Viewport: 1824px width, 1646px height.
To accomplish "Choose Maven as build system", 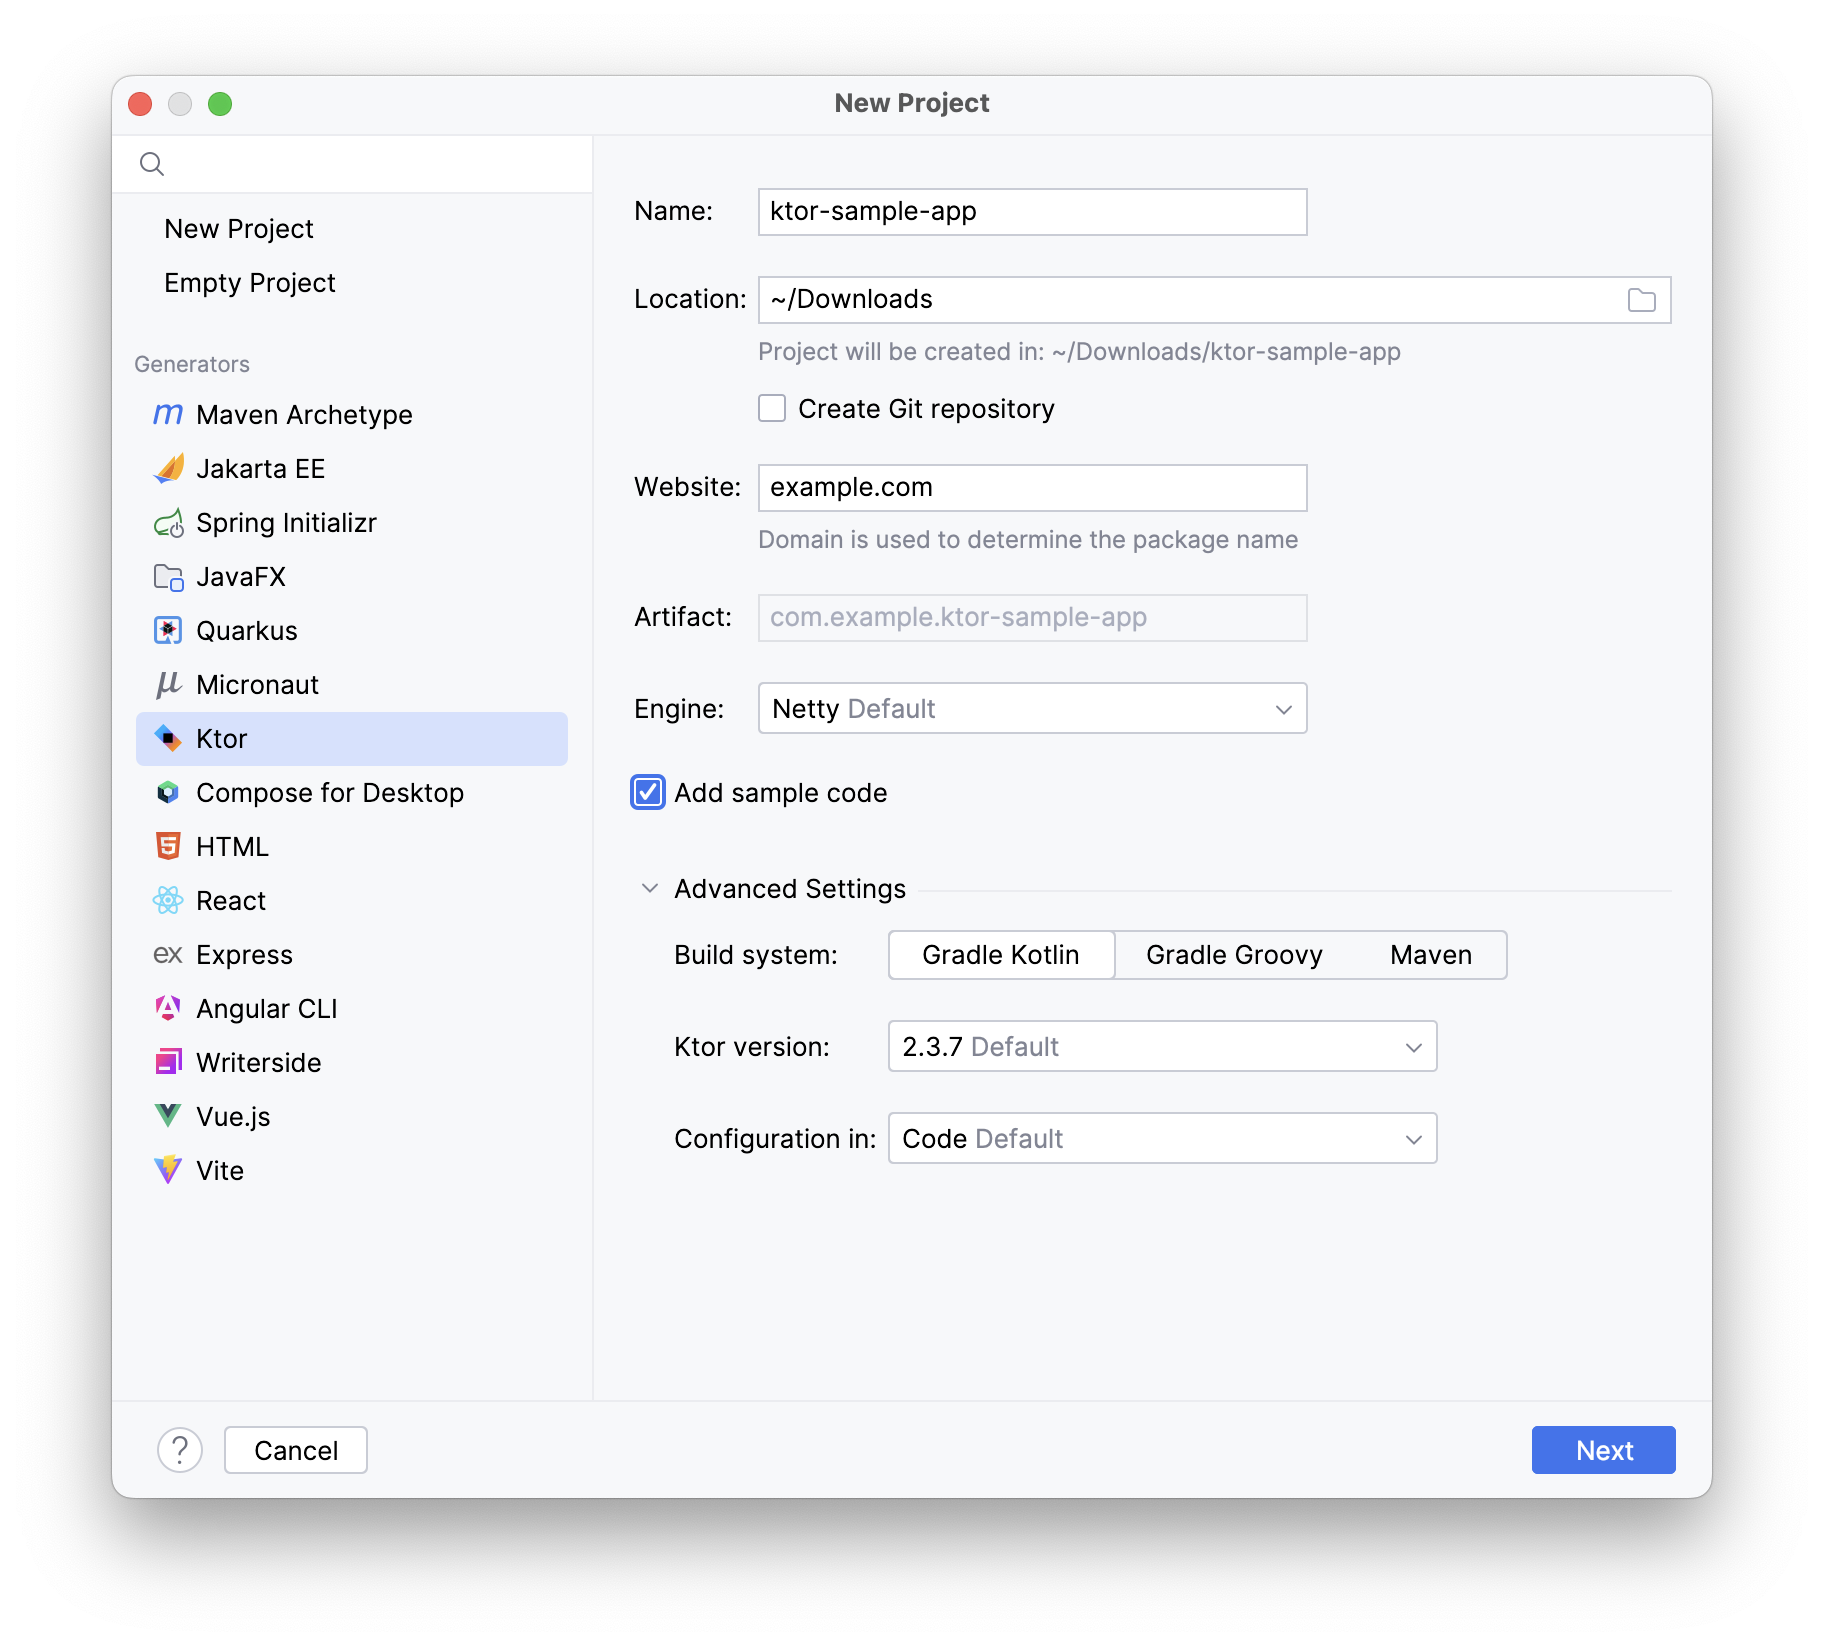I will coord(1430,955).
